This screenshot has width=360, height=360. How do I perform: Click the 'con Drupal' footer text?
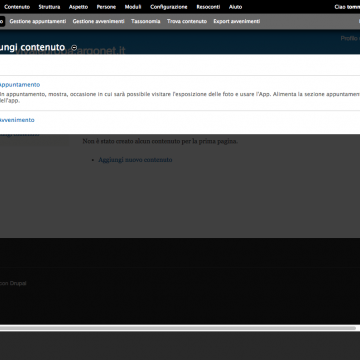pos(13,283)
